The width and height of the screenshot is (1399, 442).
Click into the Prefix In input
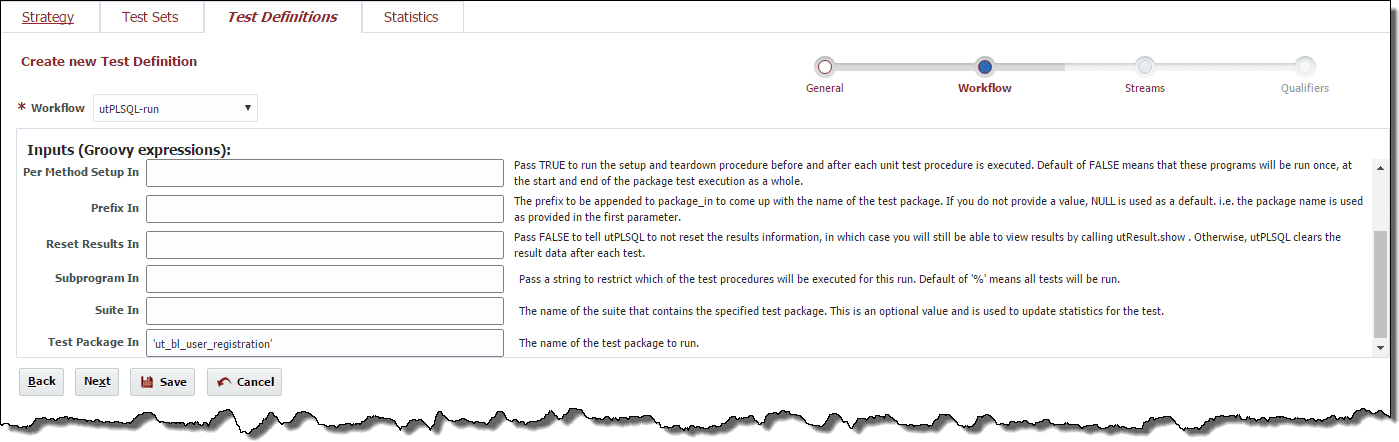click(325, 208)
